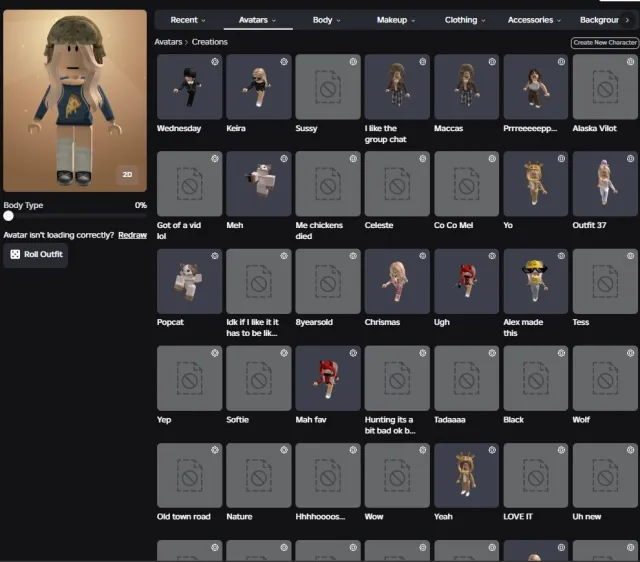Open the Makeup dropdown
The image size is (640, 562).
(x=396, y=20)
